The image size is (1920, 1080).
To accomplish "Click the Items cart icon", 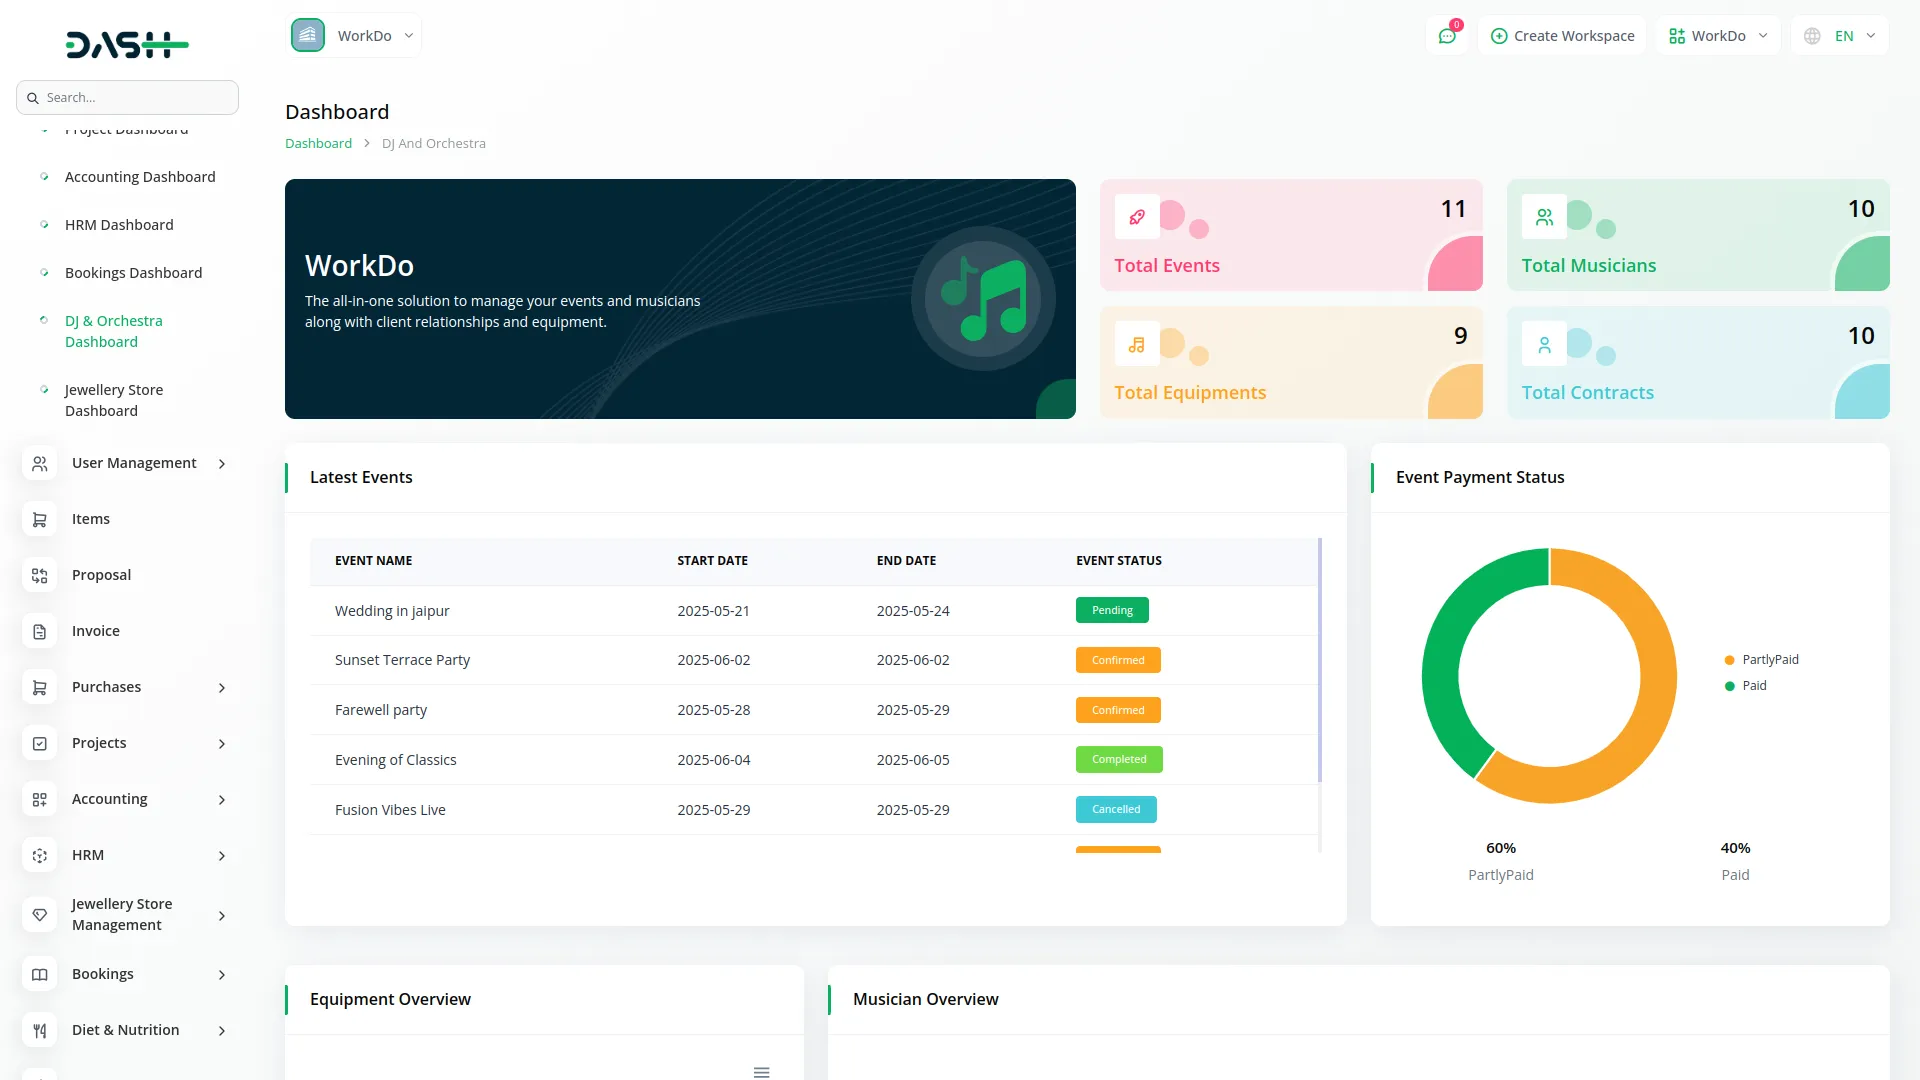I will [x=40, y=520].
